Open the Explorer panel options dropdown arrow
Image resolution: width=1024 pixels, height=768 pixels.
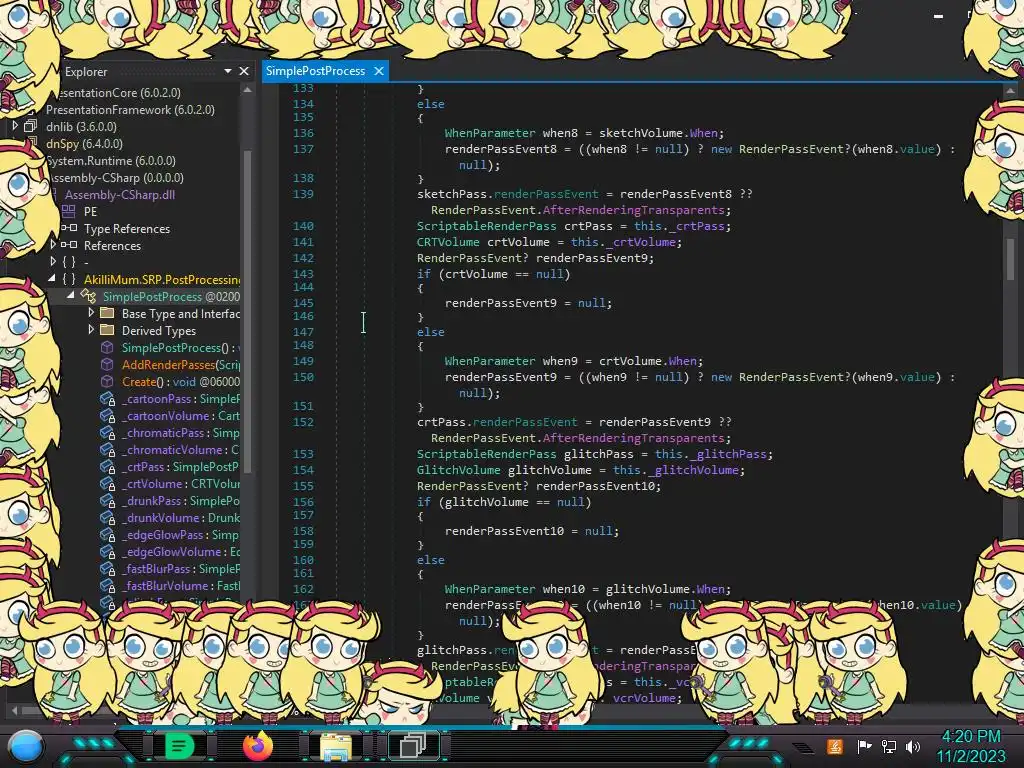228,71
